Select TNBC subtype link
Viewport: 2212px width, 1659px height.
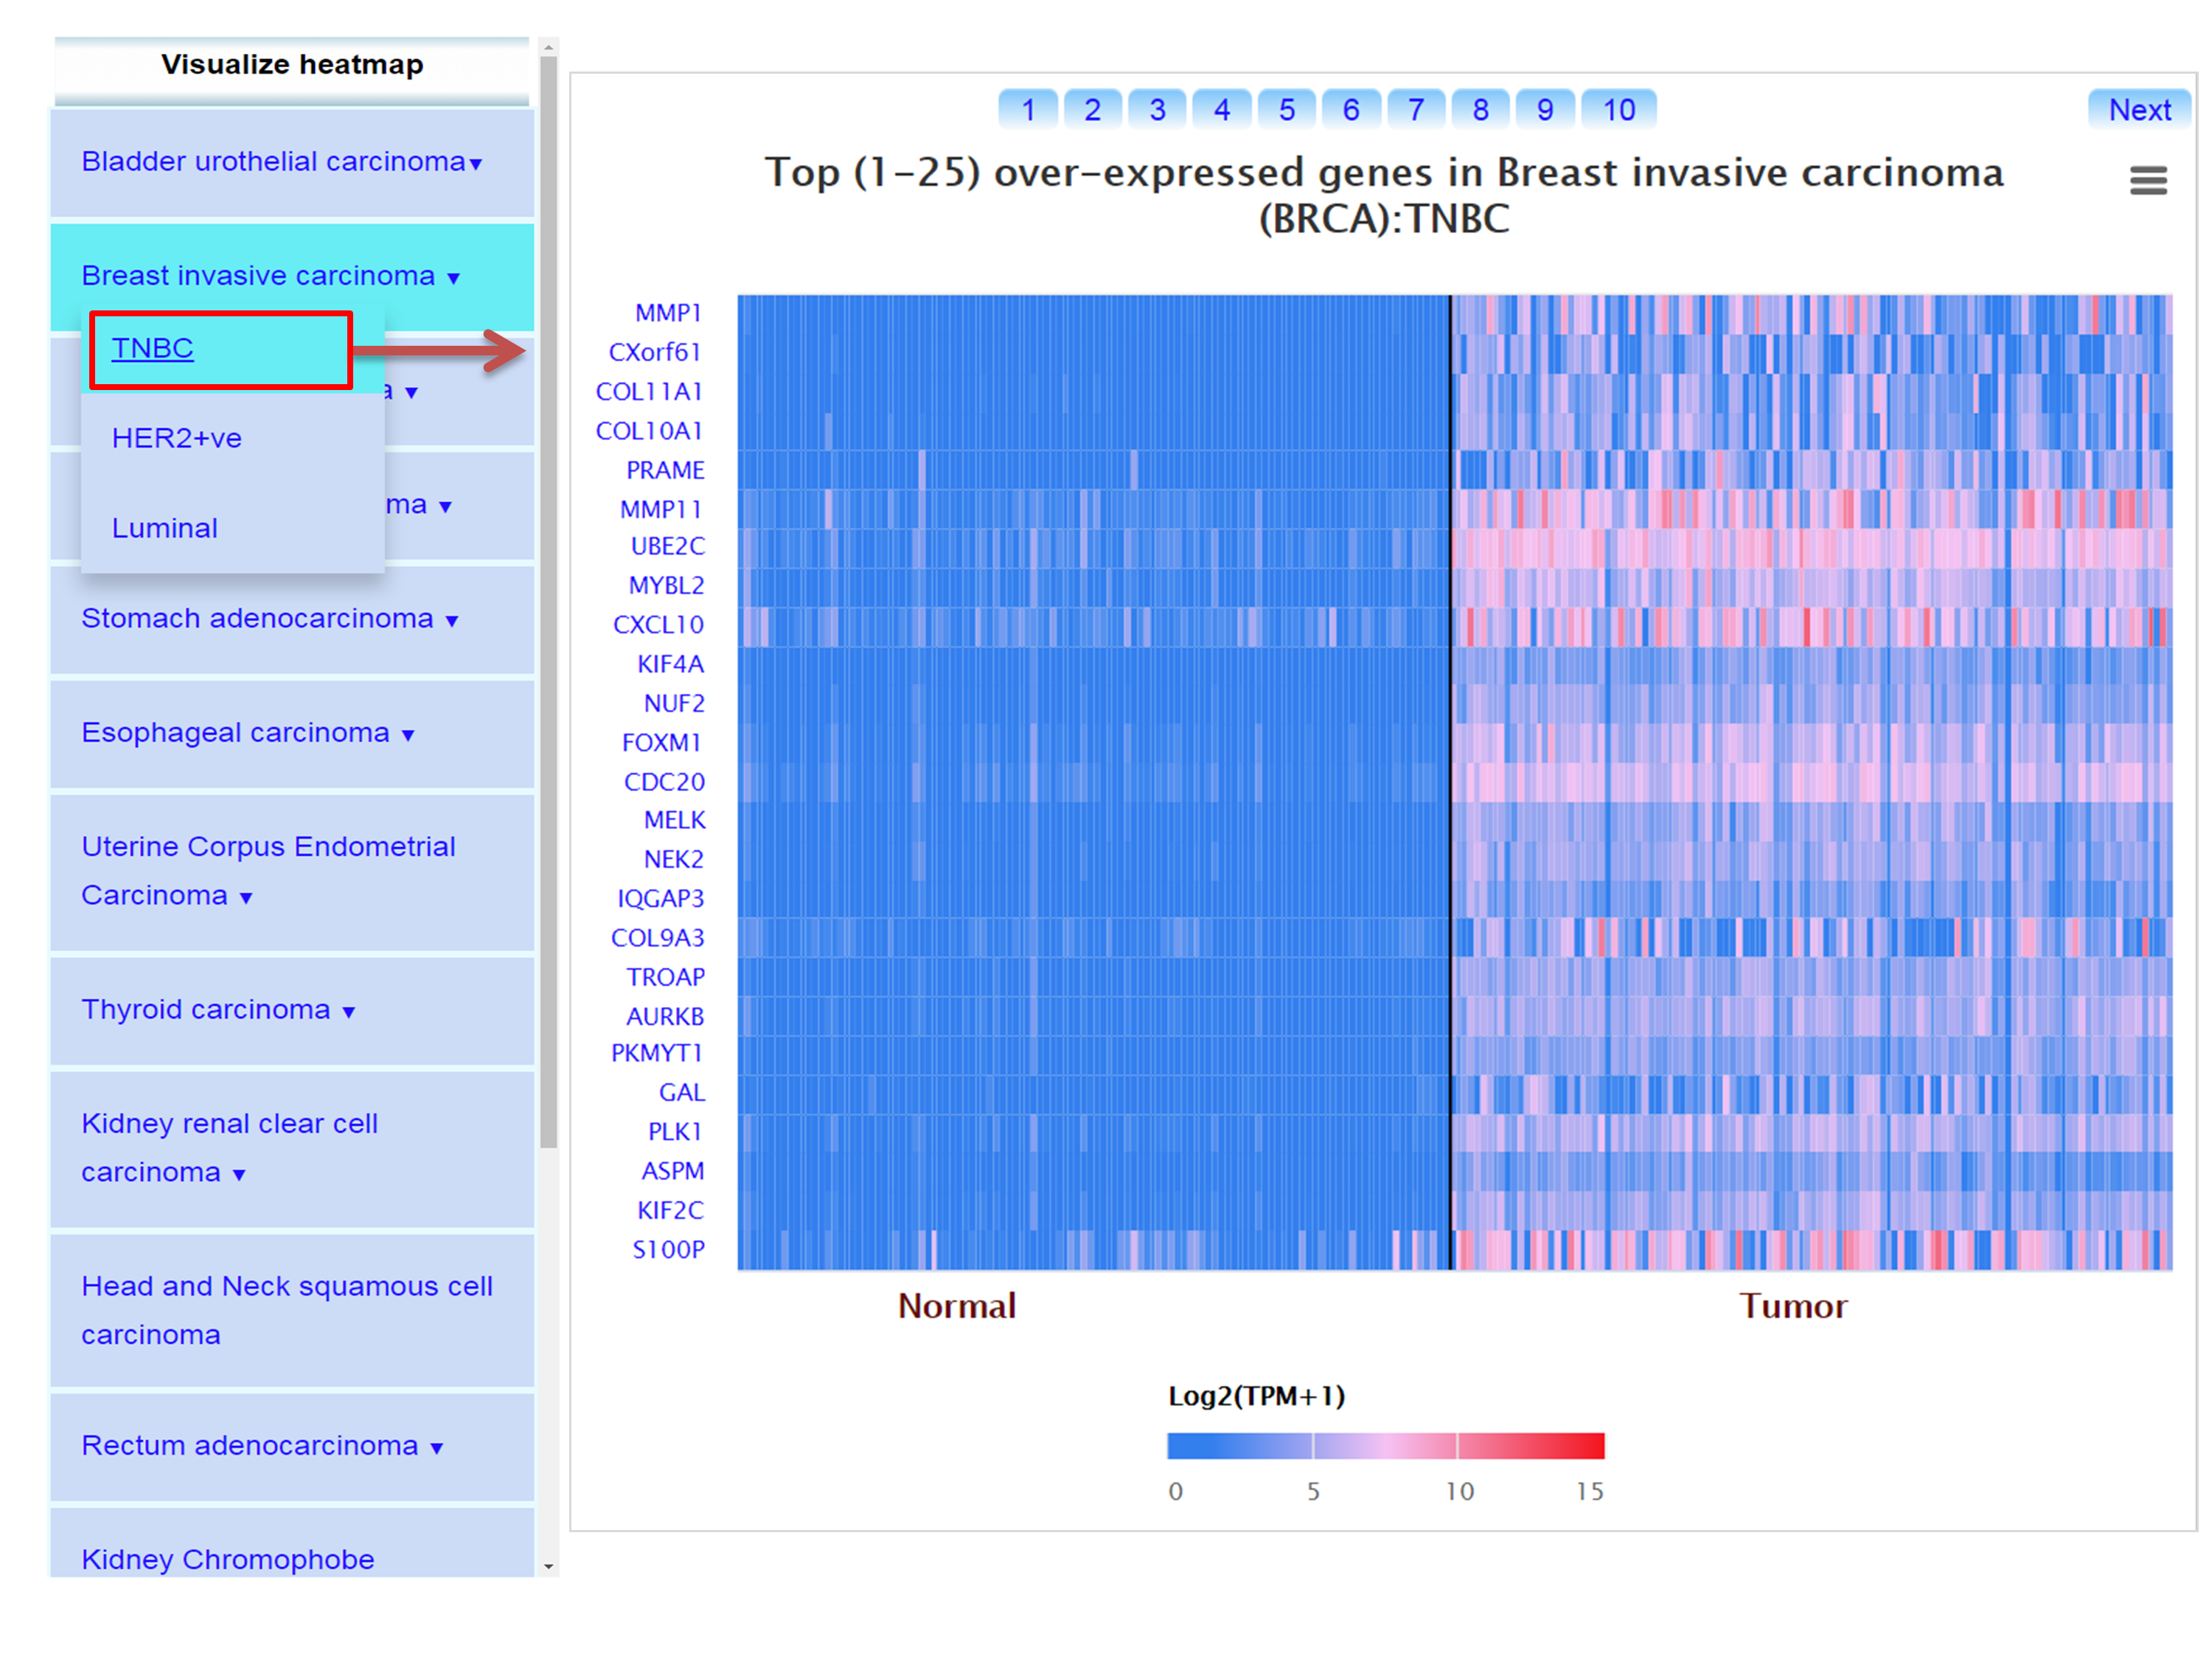tap(152, 348)
